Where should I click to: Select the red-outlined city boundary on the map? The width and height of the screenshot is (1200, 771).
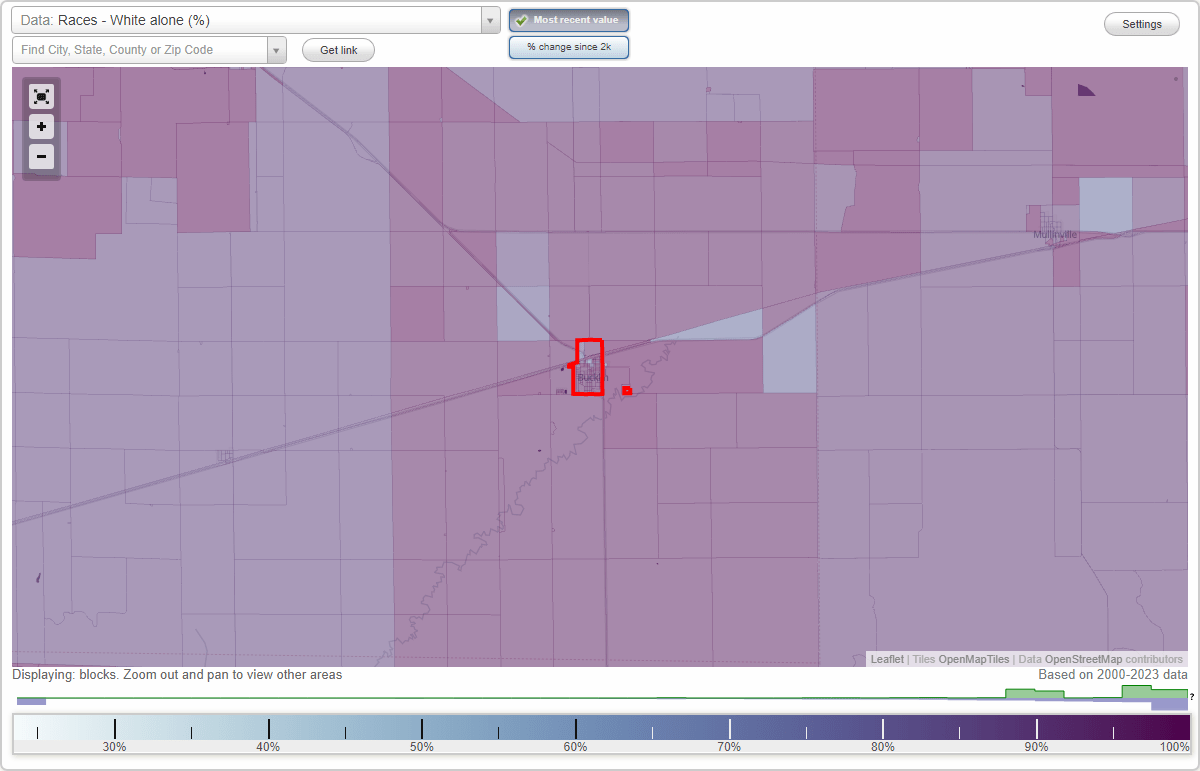coord(588,367)
